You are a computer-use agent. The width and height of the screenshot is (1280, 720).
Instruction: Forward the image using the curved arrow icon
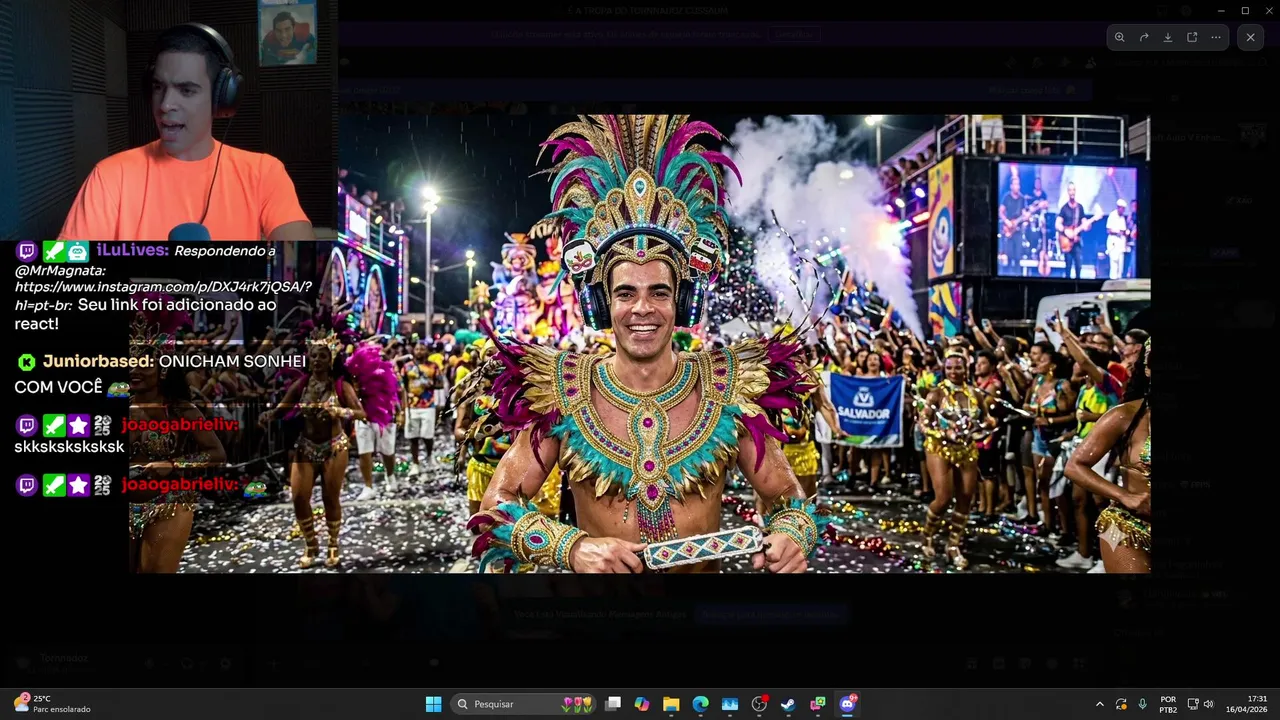pos(1144,37)
